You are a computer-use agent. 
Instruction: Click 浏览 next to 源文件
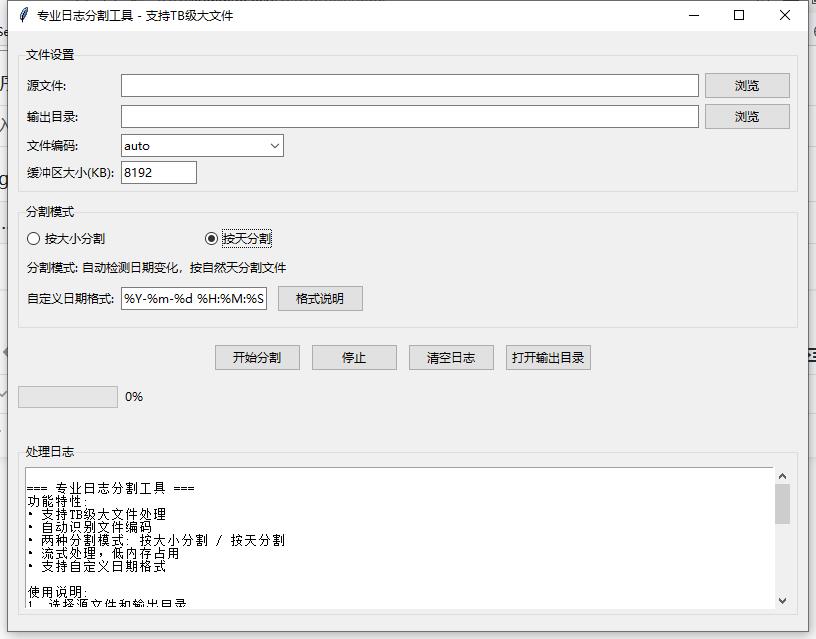[x=746, y=85]
